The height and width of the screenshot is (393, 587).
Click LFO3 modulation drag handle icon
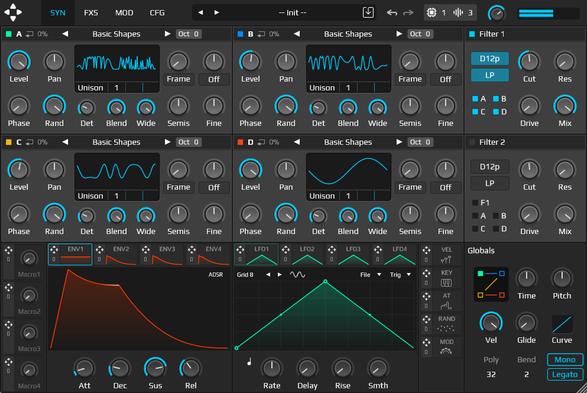(331, 250)
